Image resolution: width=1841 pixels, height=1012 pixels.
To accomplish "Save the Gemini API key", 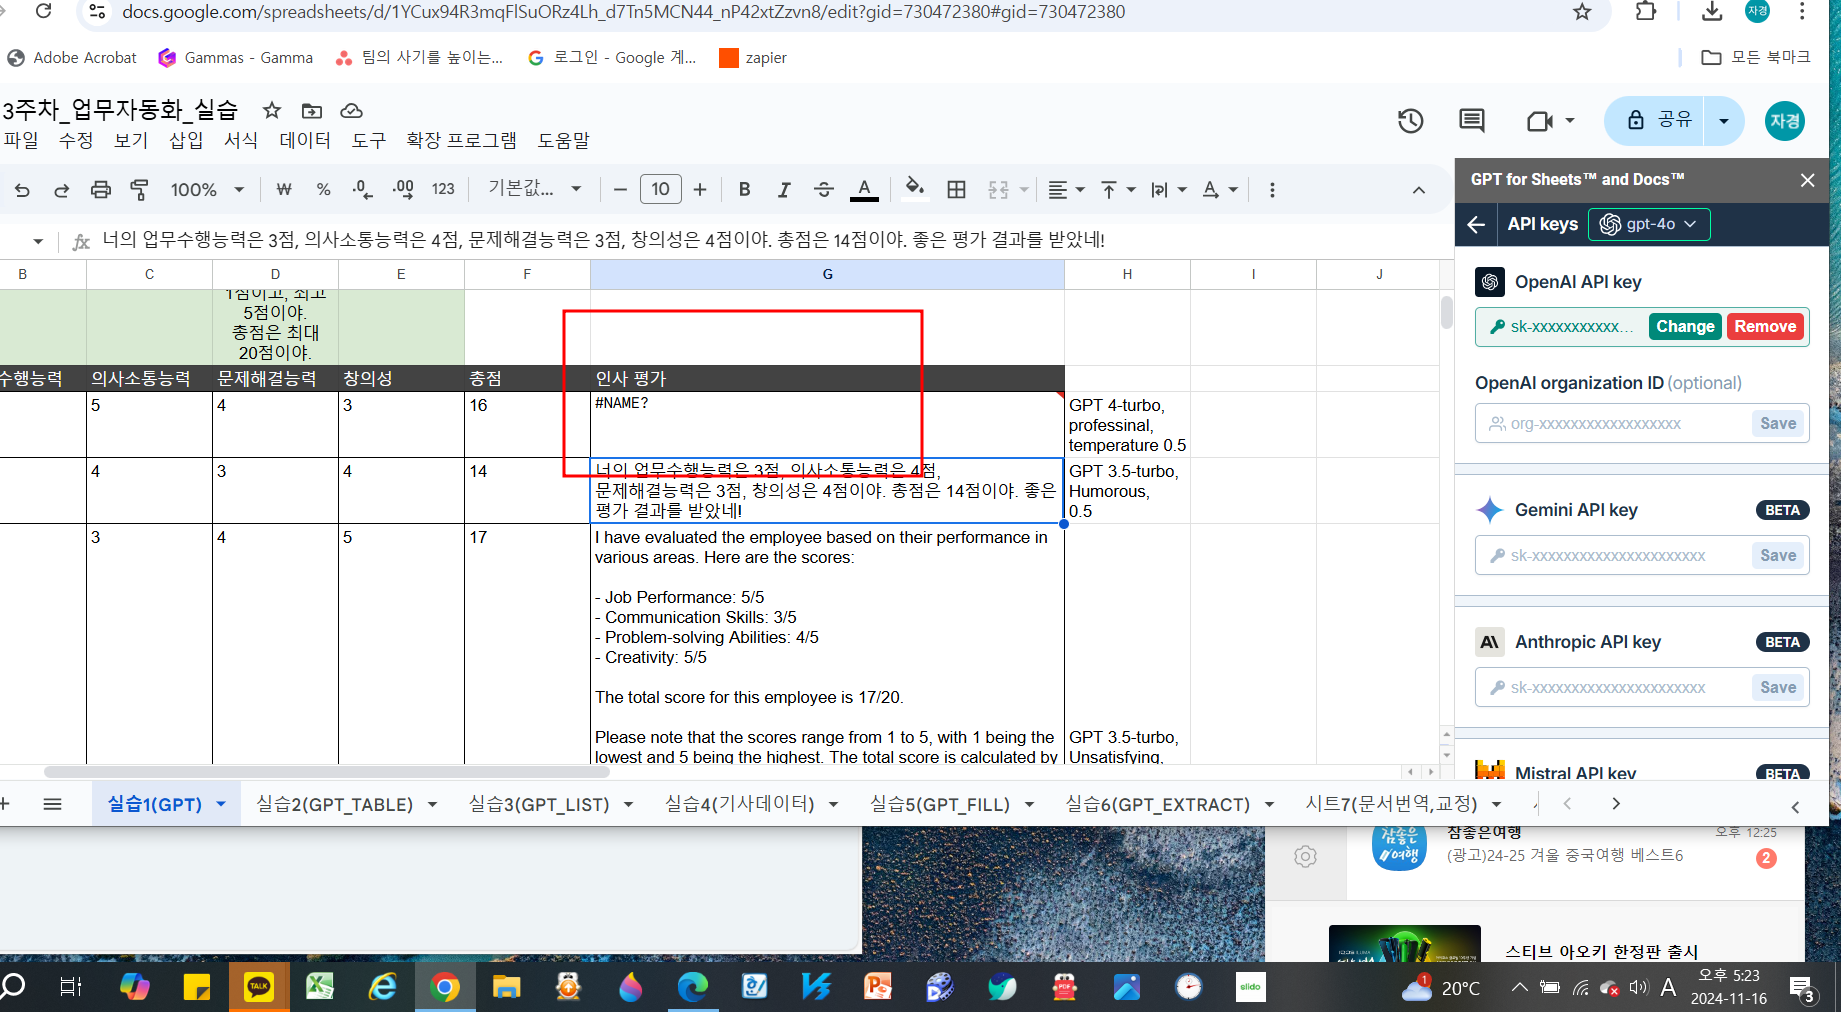I will [1778, 556].
